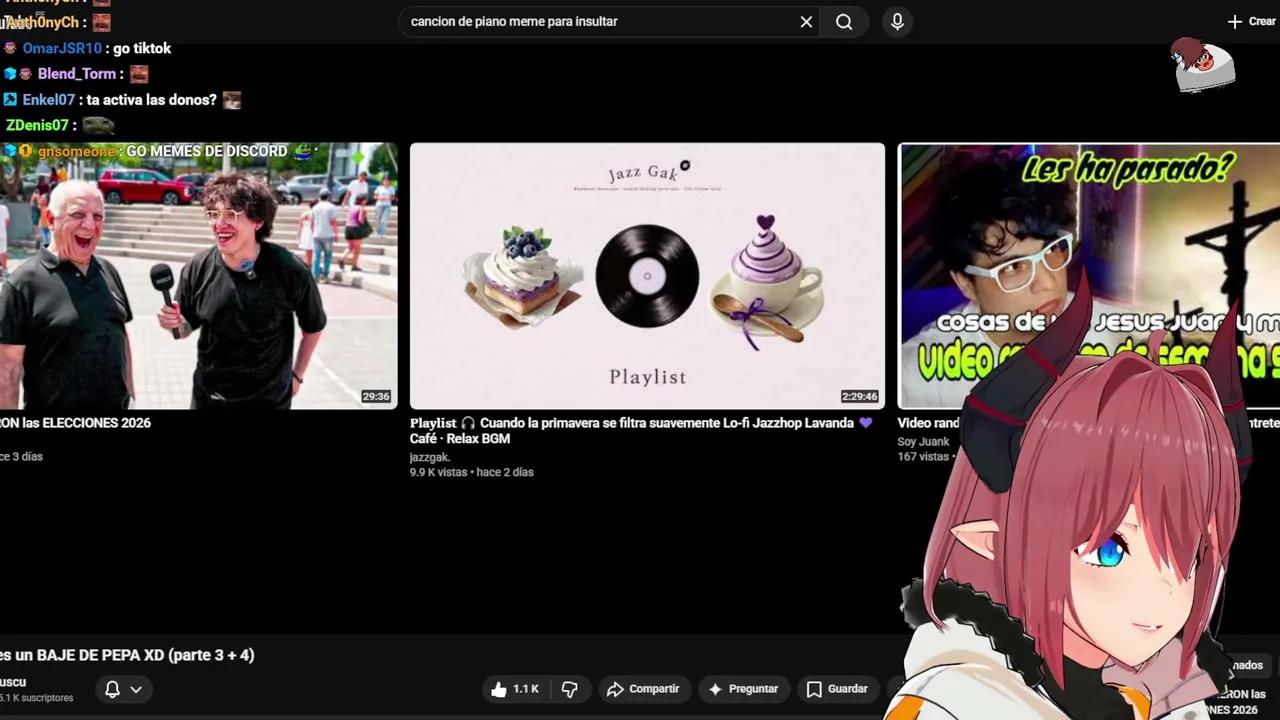Image resolution: width=1280 pixels, height=720 pixels.
Task: Open the 'Les ha pasado?' video thumbnail
Action: pos(1088,276)
